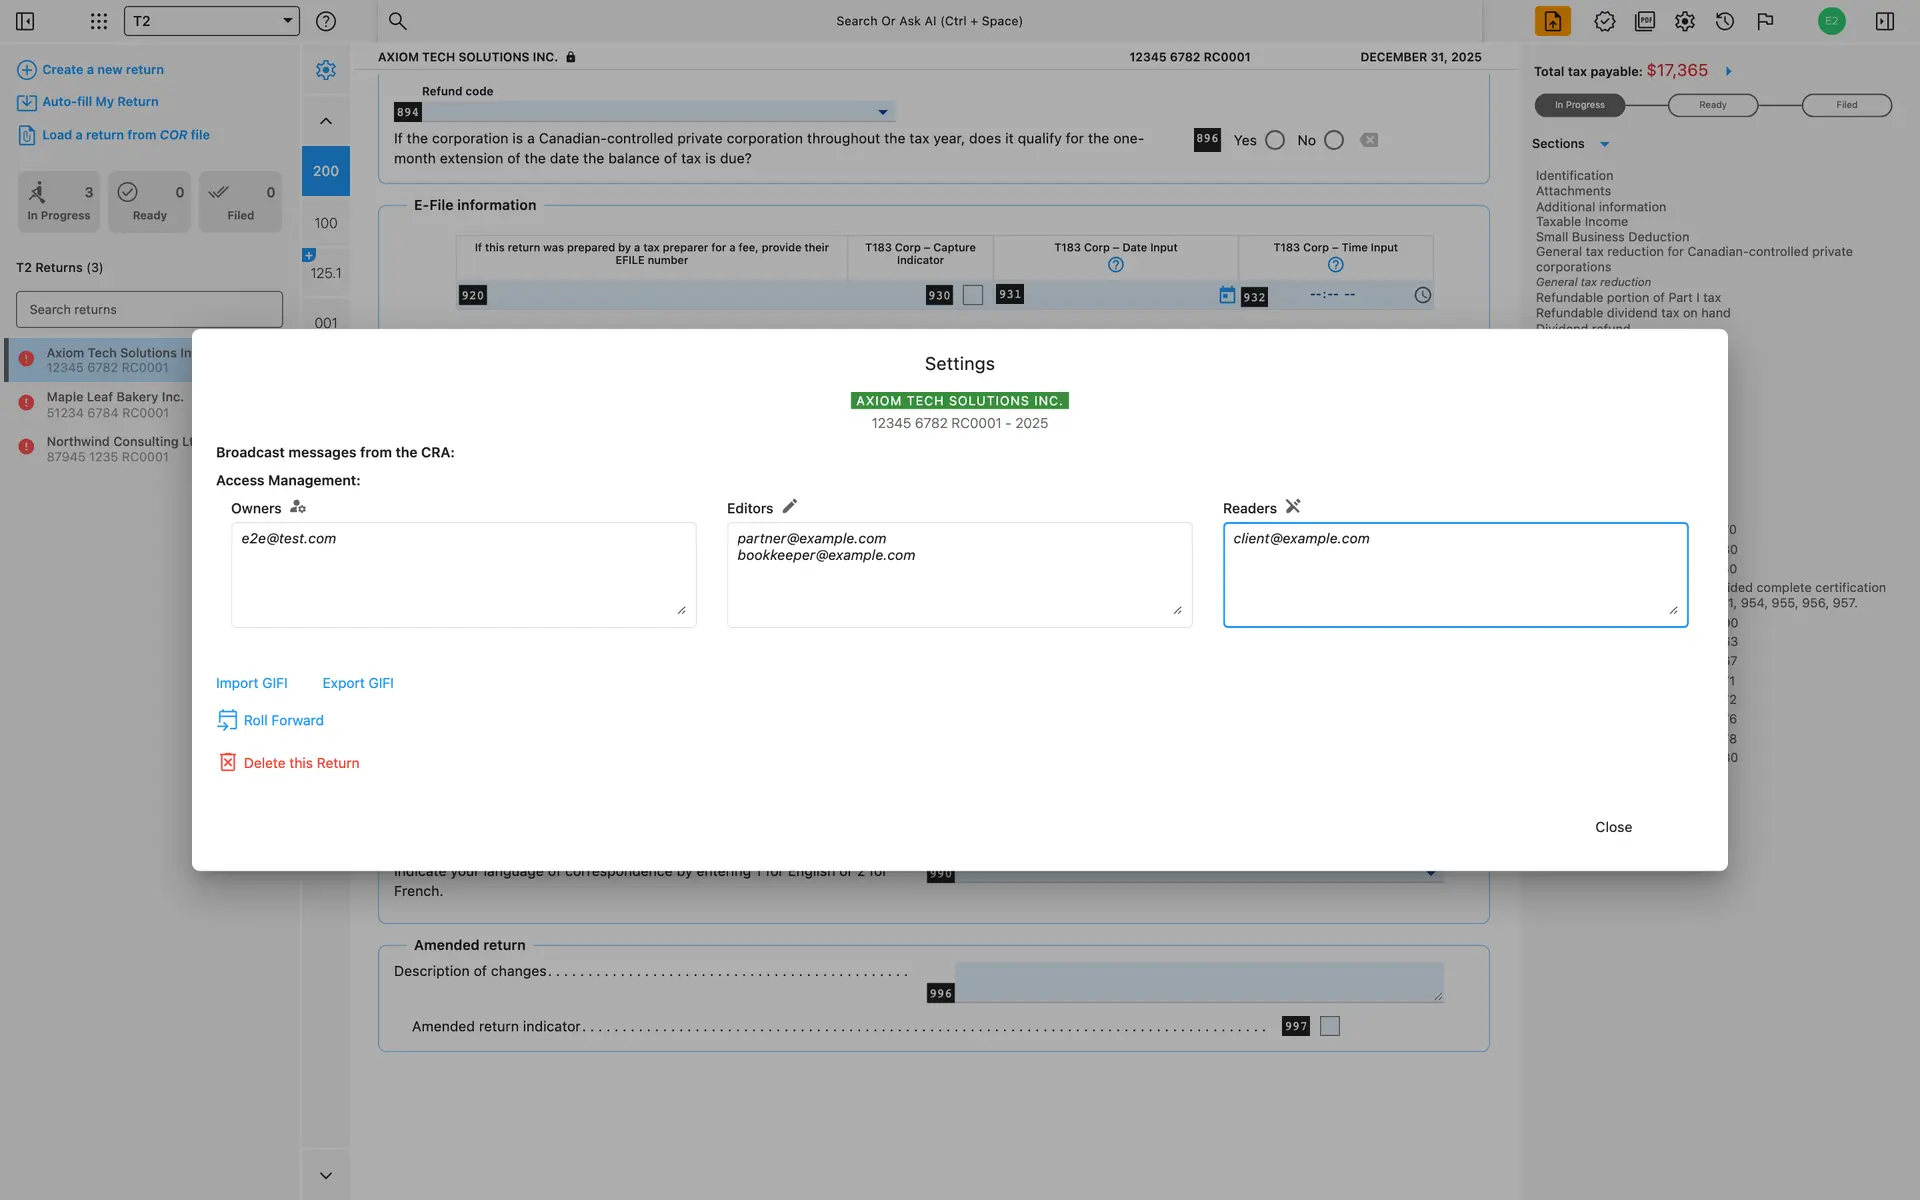Click the orange file upload icon
This screenshot has width=1920, height=1200.
pyautogui.click(x=1552, y=21)
